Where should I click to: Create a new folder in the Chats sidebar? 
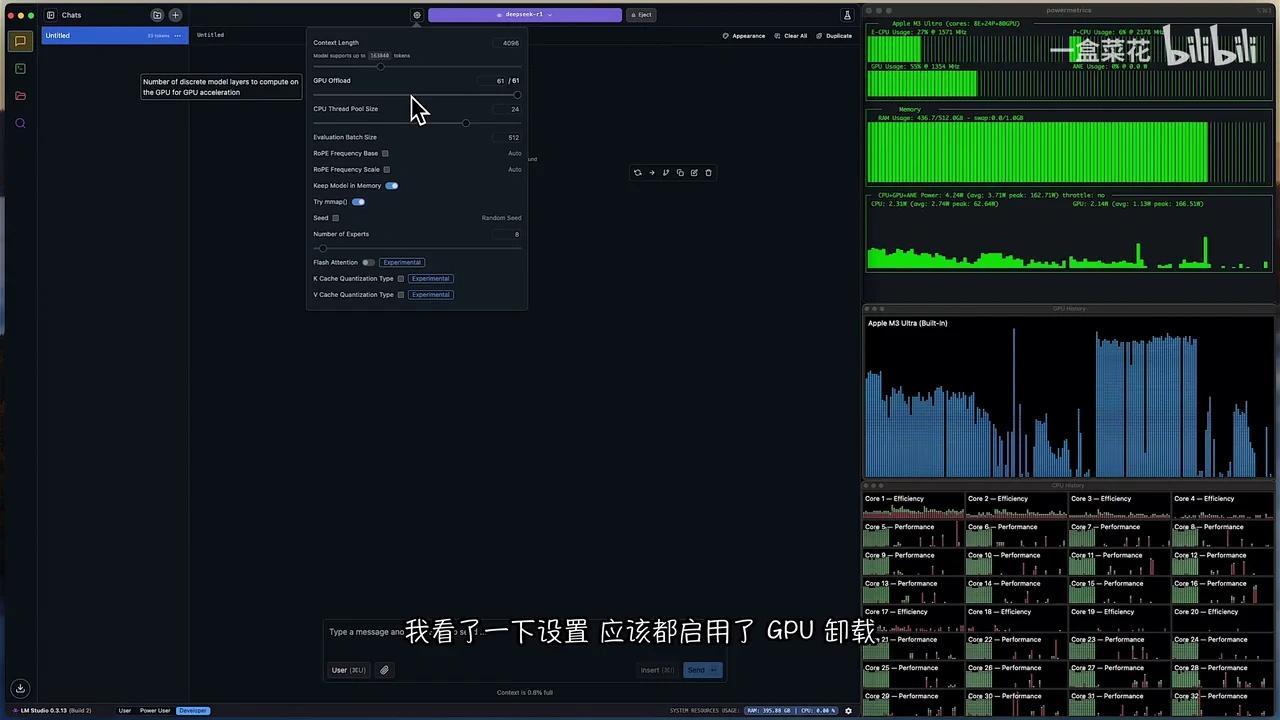tap(157, 14)
